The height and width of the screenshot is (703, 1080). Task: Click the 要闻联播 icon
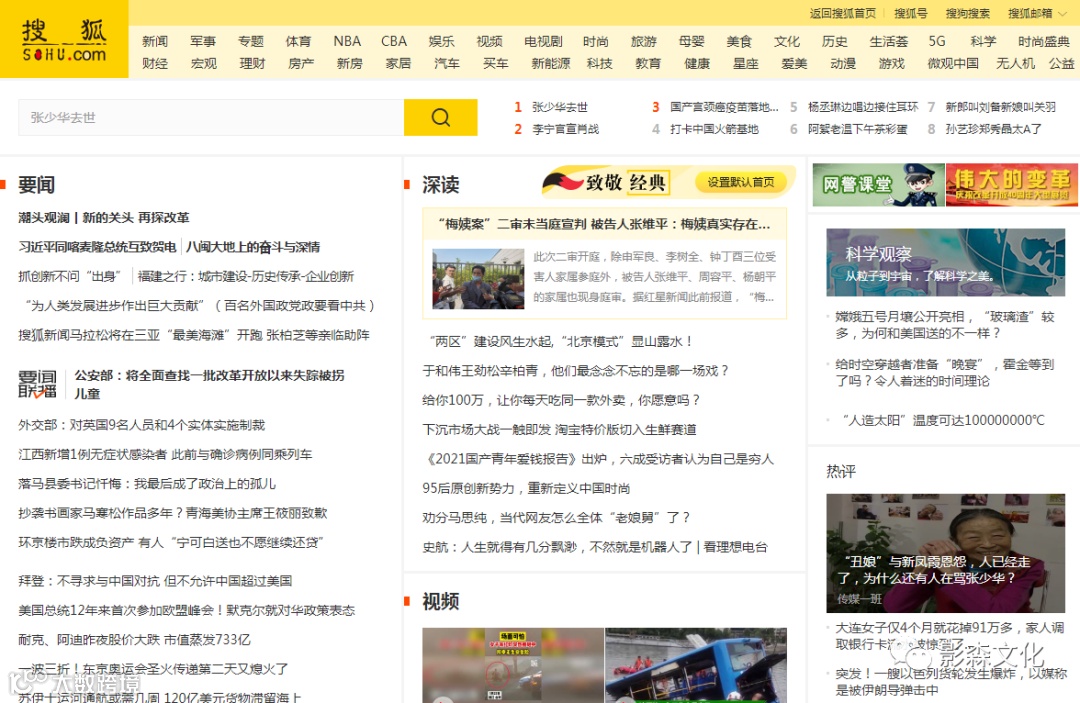click(x=38, y=384)
